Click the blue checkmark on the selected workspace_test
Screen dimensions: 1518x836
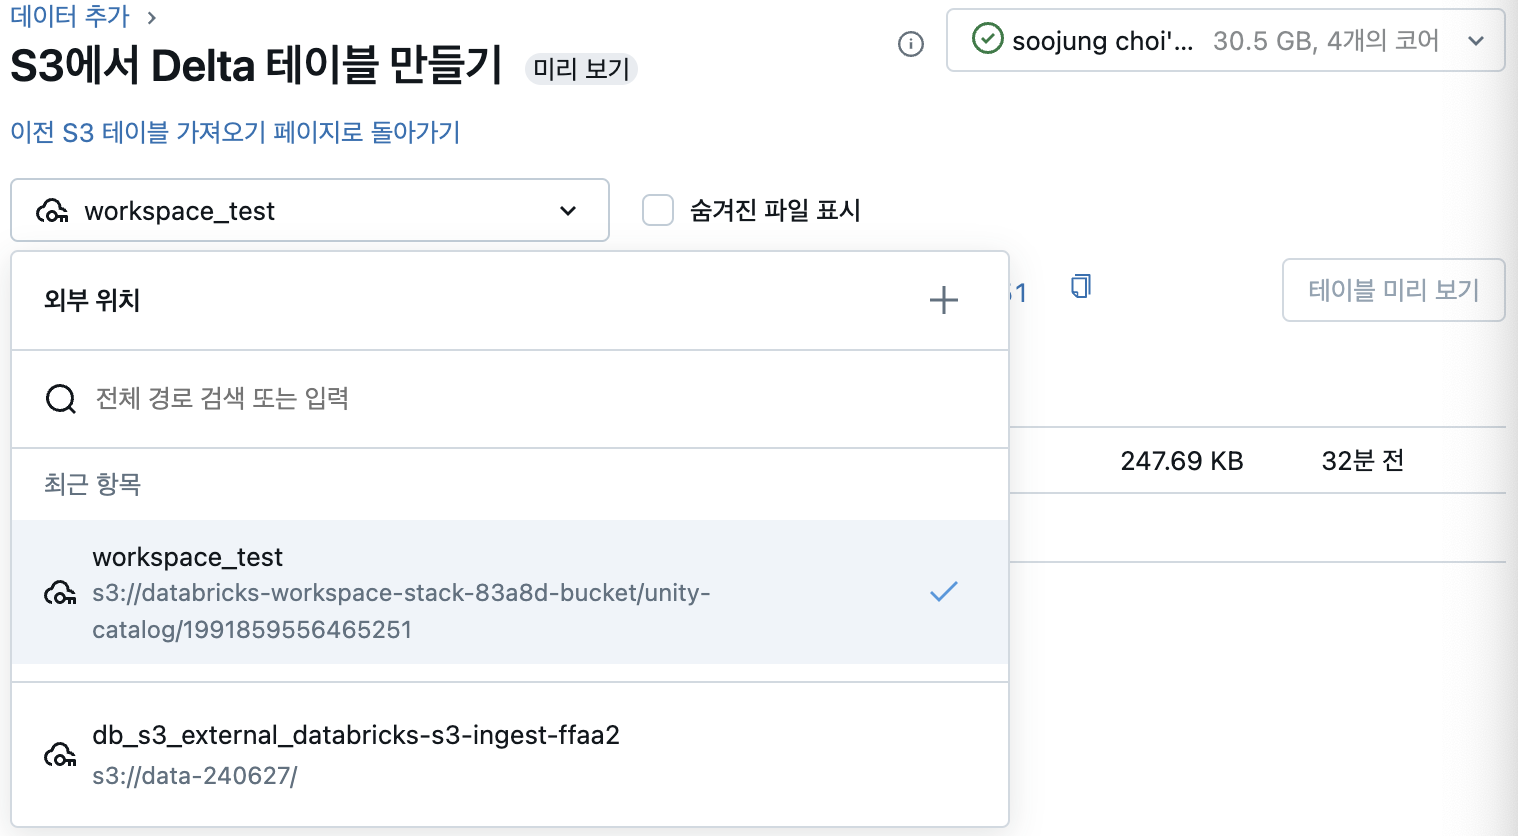click(x=942, y=592)
